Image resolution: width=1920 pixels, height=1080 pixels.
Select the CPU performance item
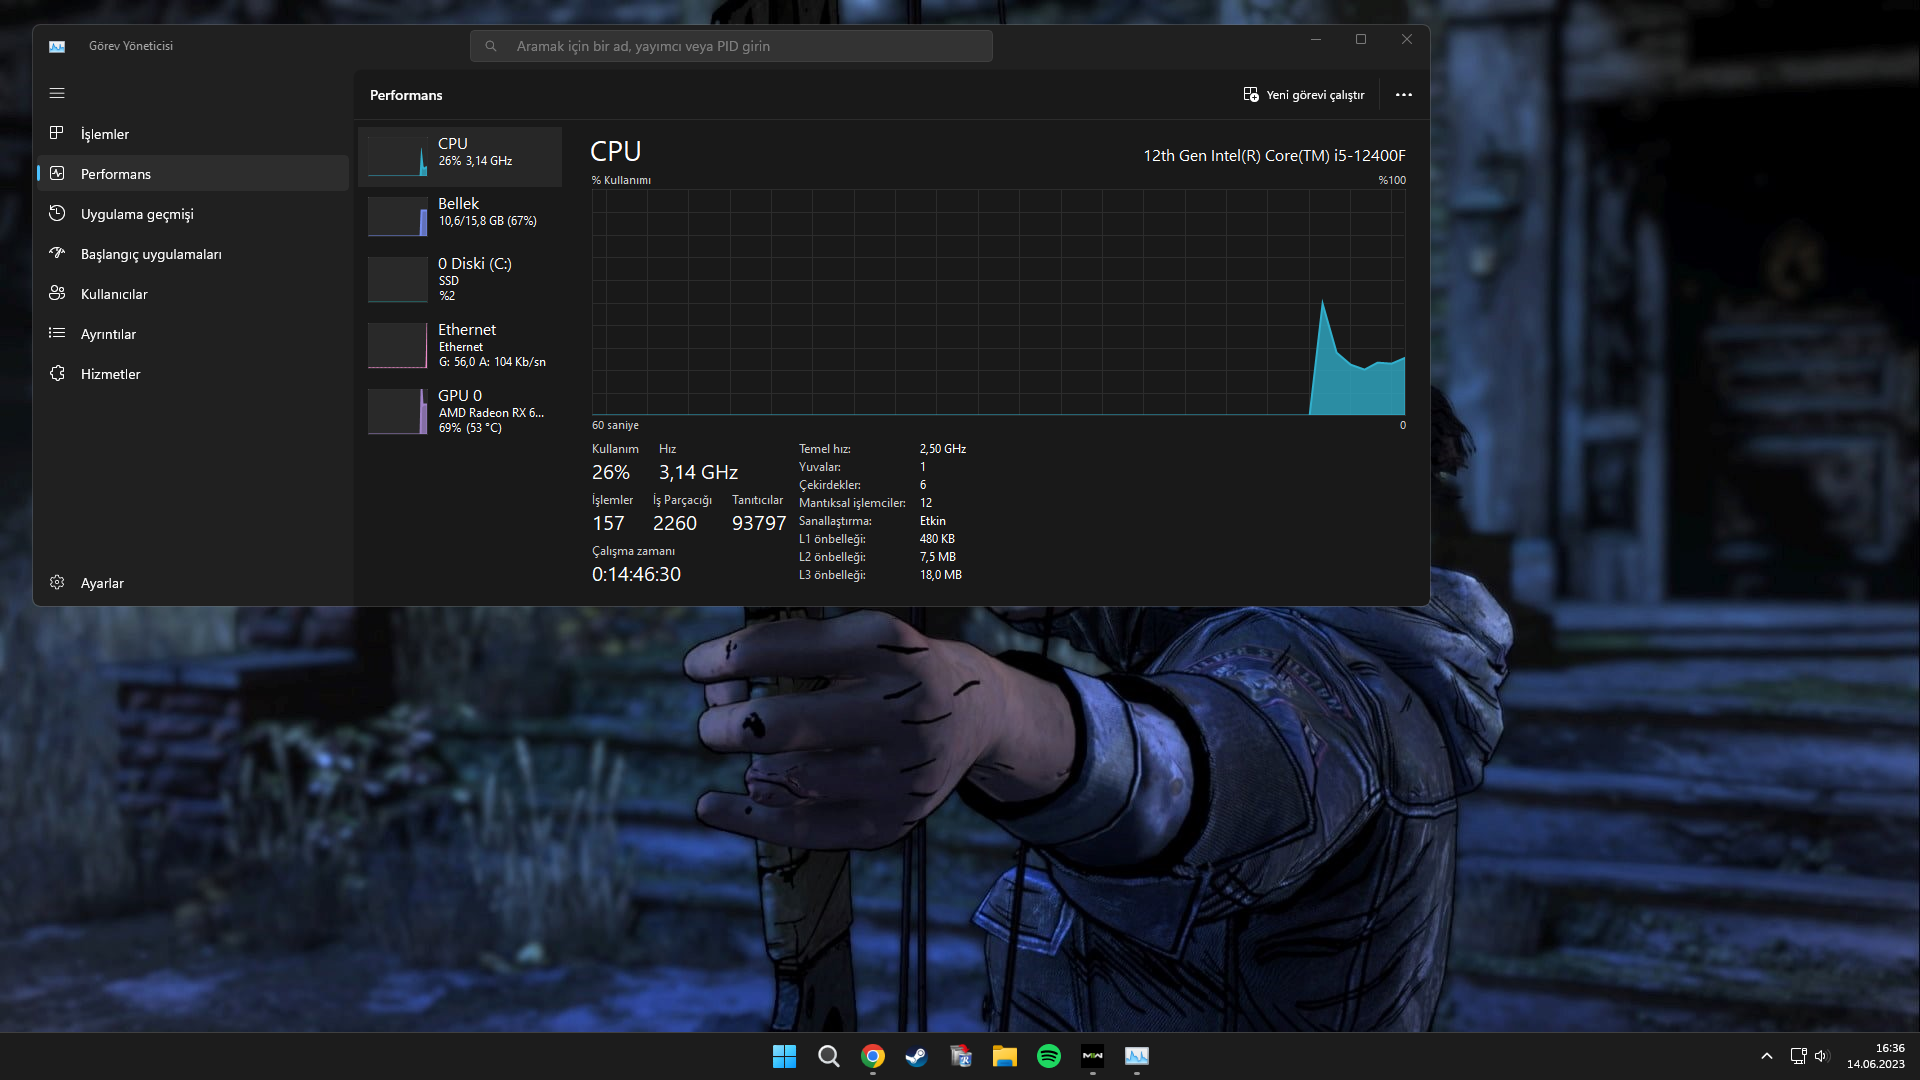pos(461,156)
